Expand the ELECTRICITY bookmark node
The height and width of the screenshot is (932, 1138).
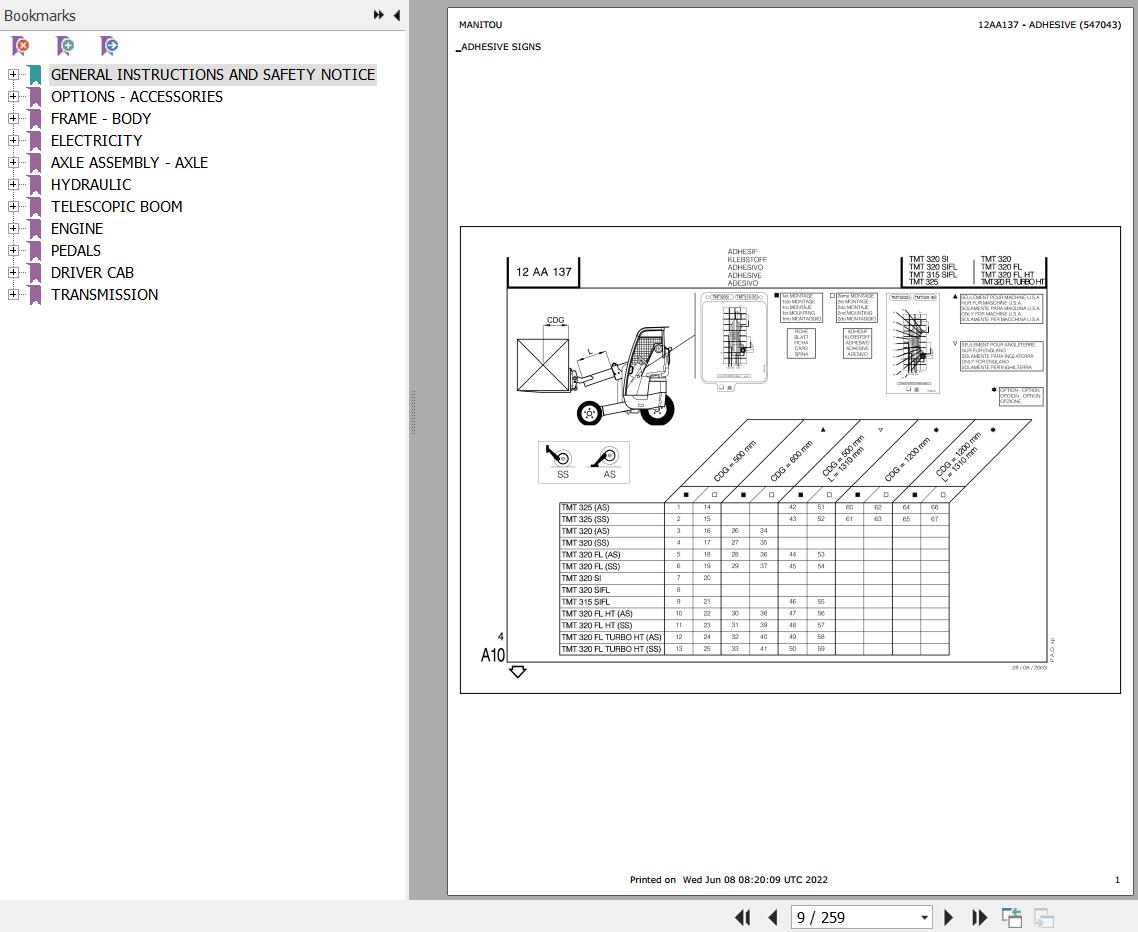click(x=12, y=140)
